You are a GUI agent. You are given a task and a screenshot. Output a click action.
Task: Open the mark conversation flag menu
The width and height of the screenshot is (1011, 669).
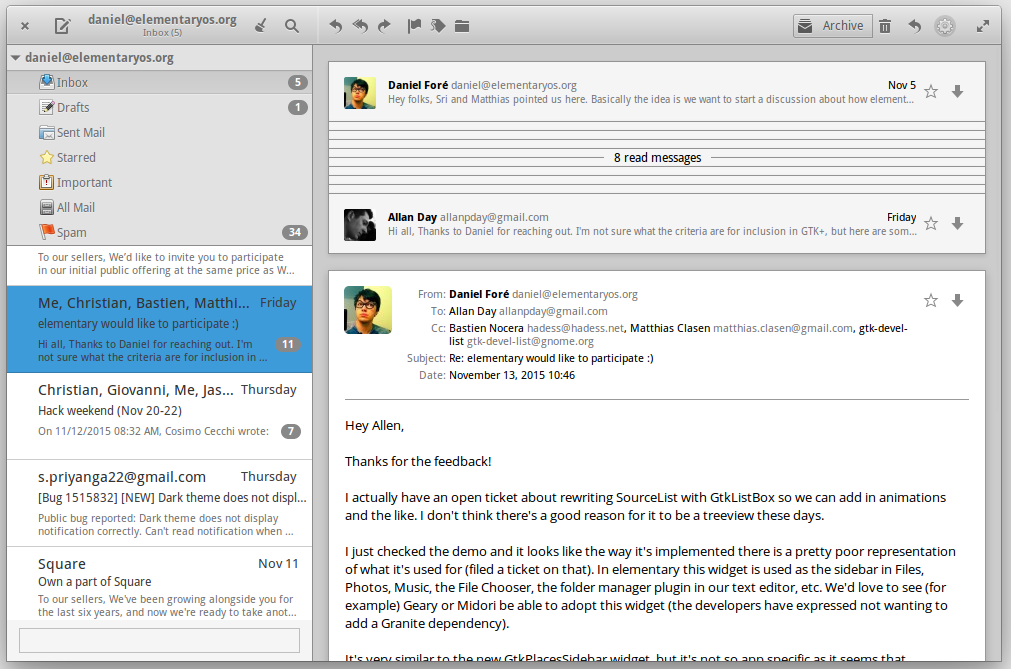[414, 26]
